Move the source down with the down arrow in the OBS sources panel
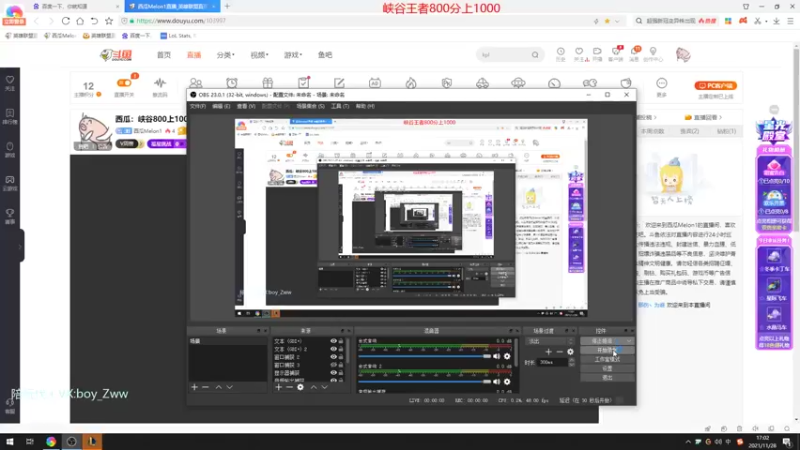Viewport: 800px width, 450px height. (x=324, y=387)
